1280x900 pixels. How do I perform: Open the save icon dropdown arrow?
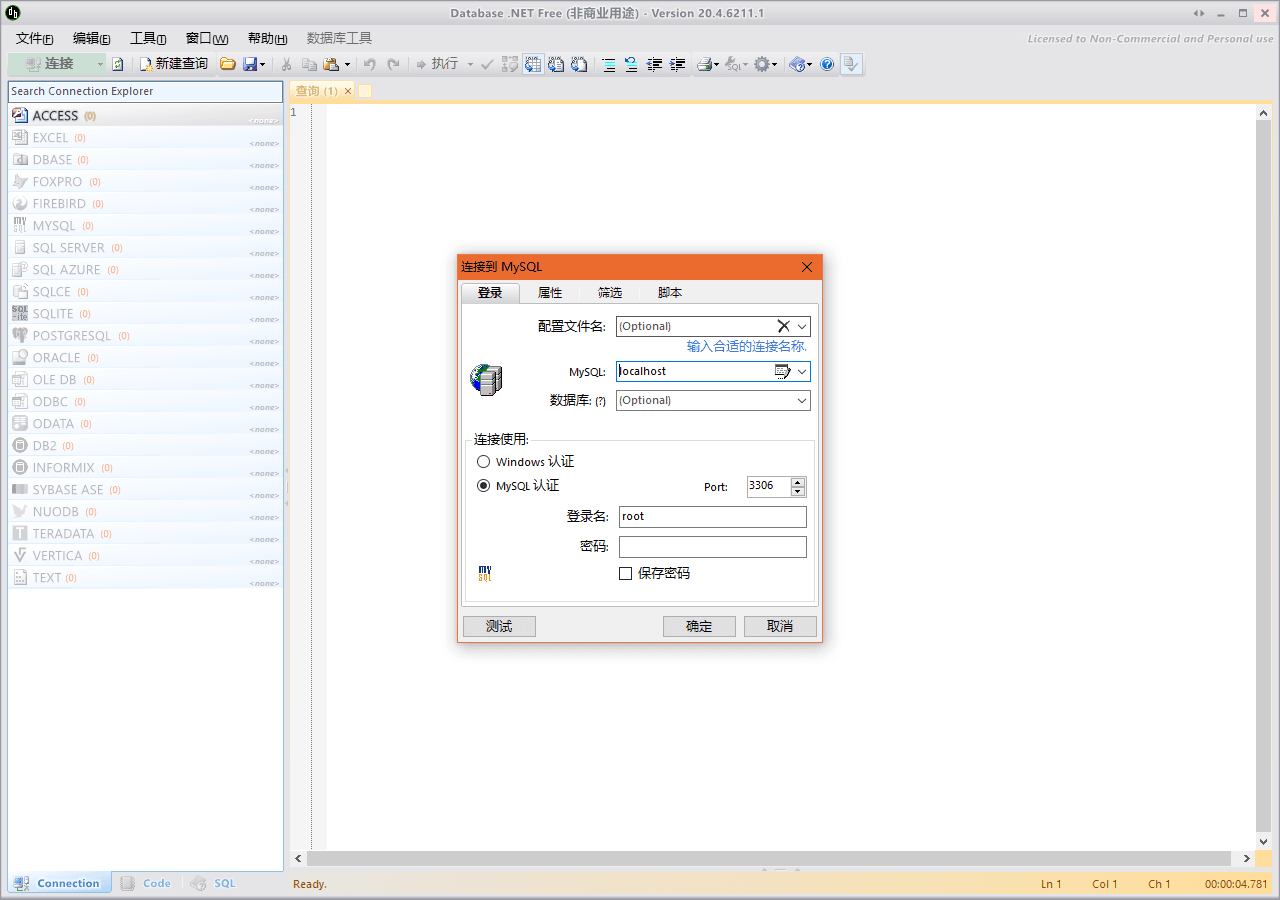pos(263,64)
